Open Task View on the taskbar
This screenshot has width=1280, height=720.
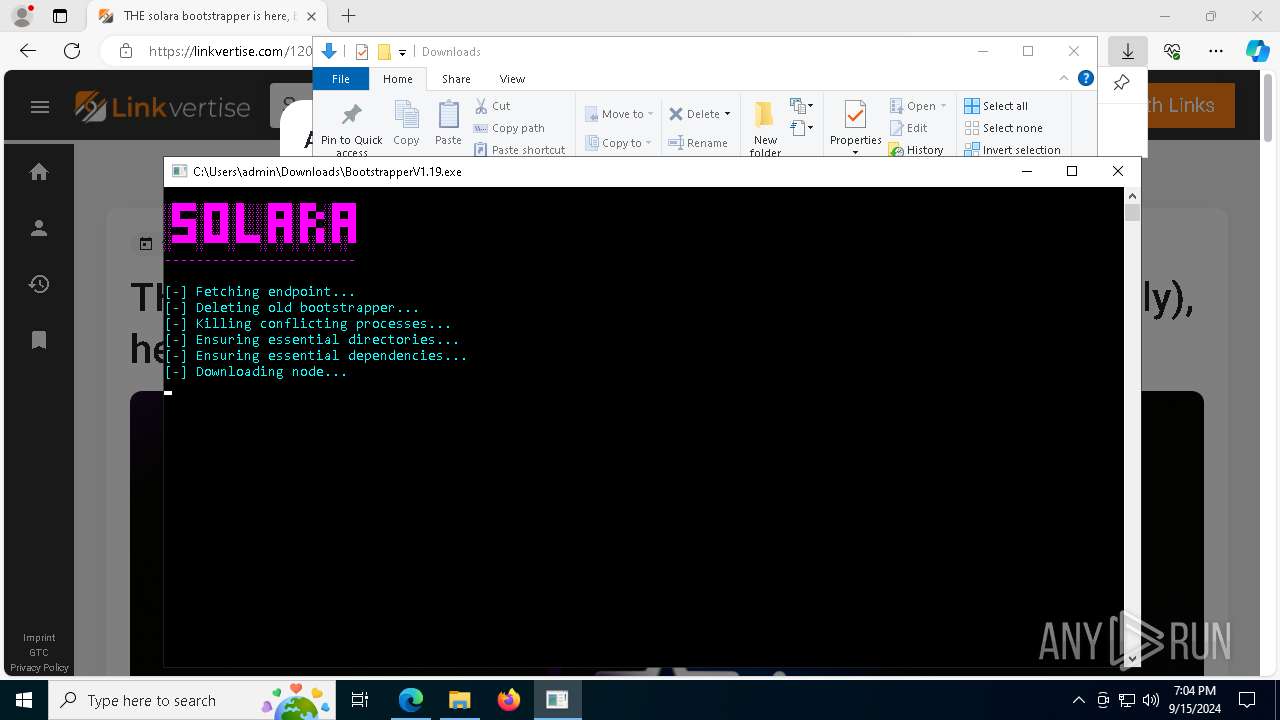pyautogui.click(x=360, y=700)
